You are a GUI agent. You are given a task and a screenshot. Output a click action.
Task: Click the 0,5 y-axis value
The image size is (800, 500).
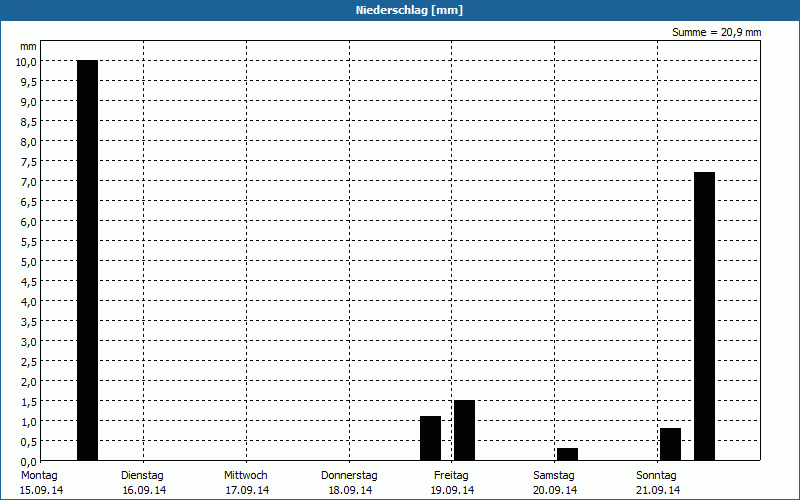coord(29,441)
